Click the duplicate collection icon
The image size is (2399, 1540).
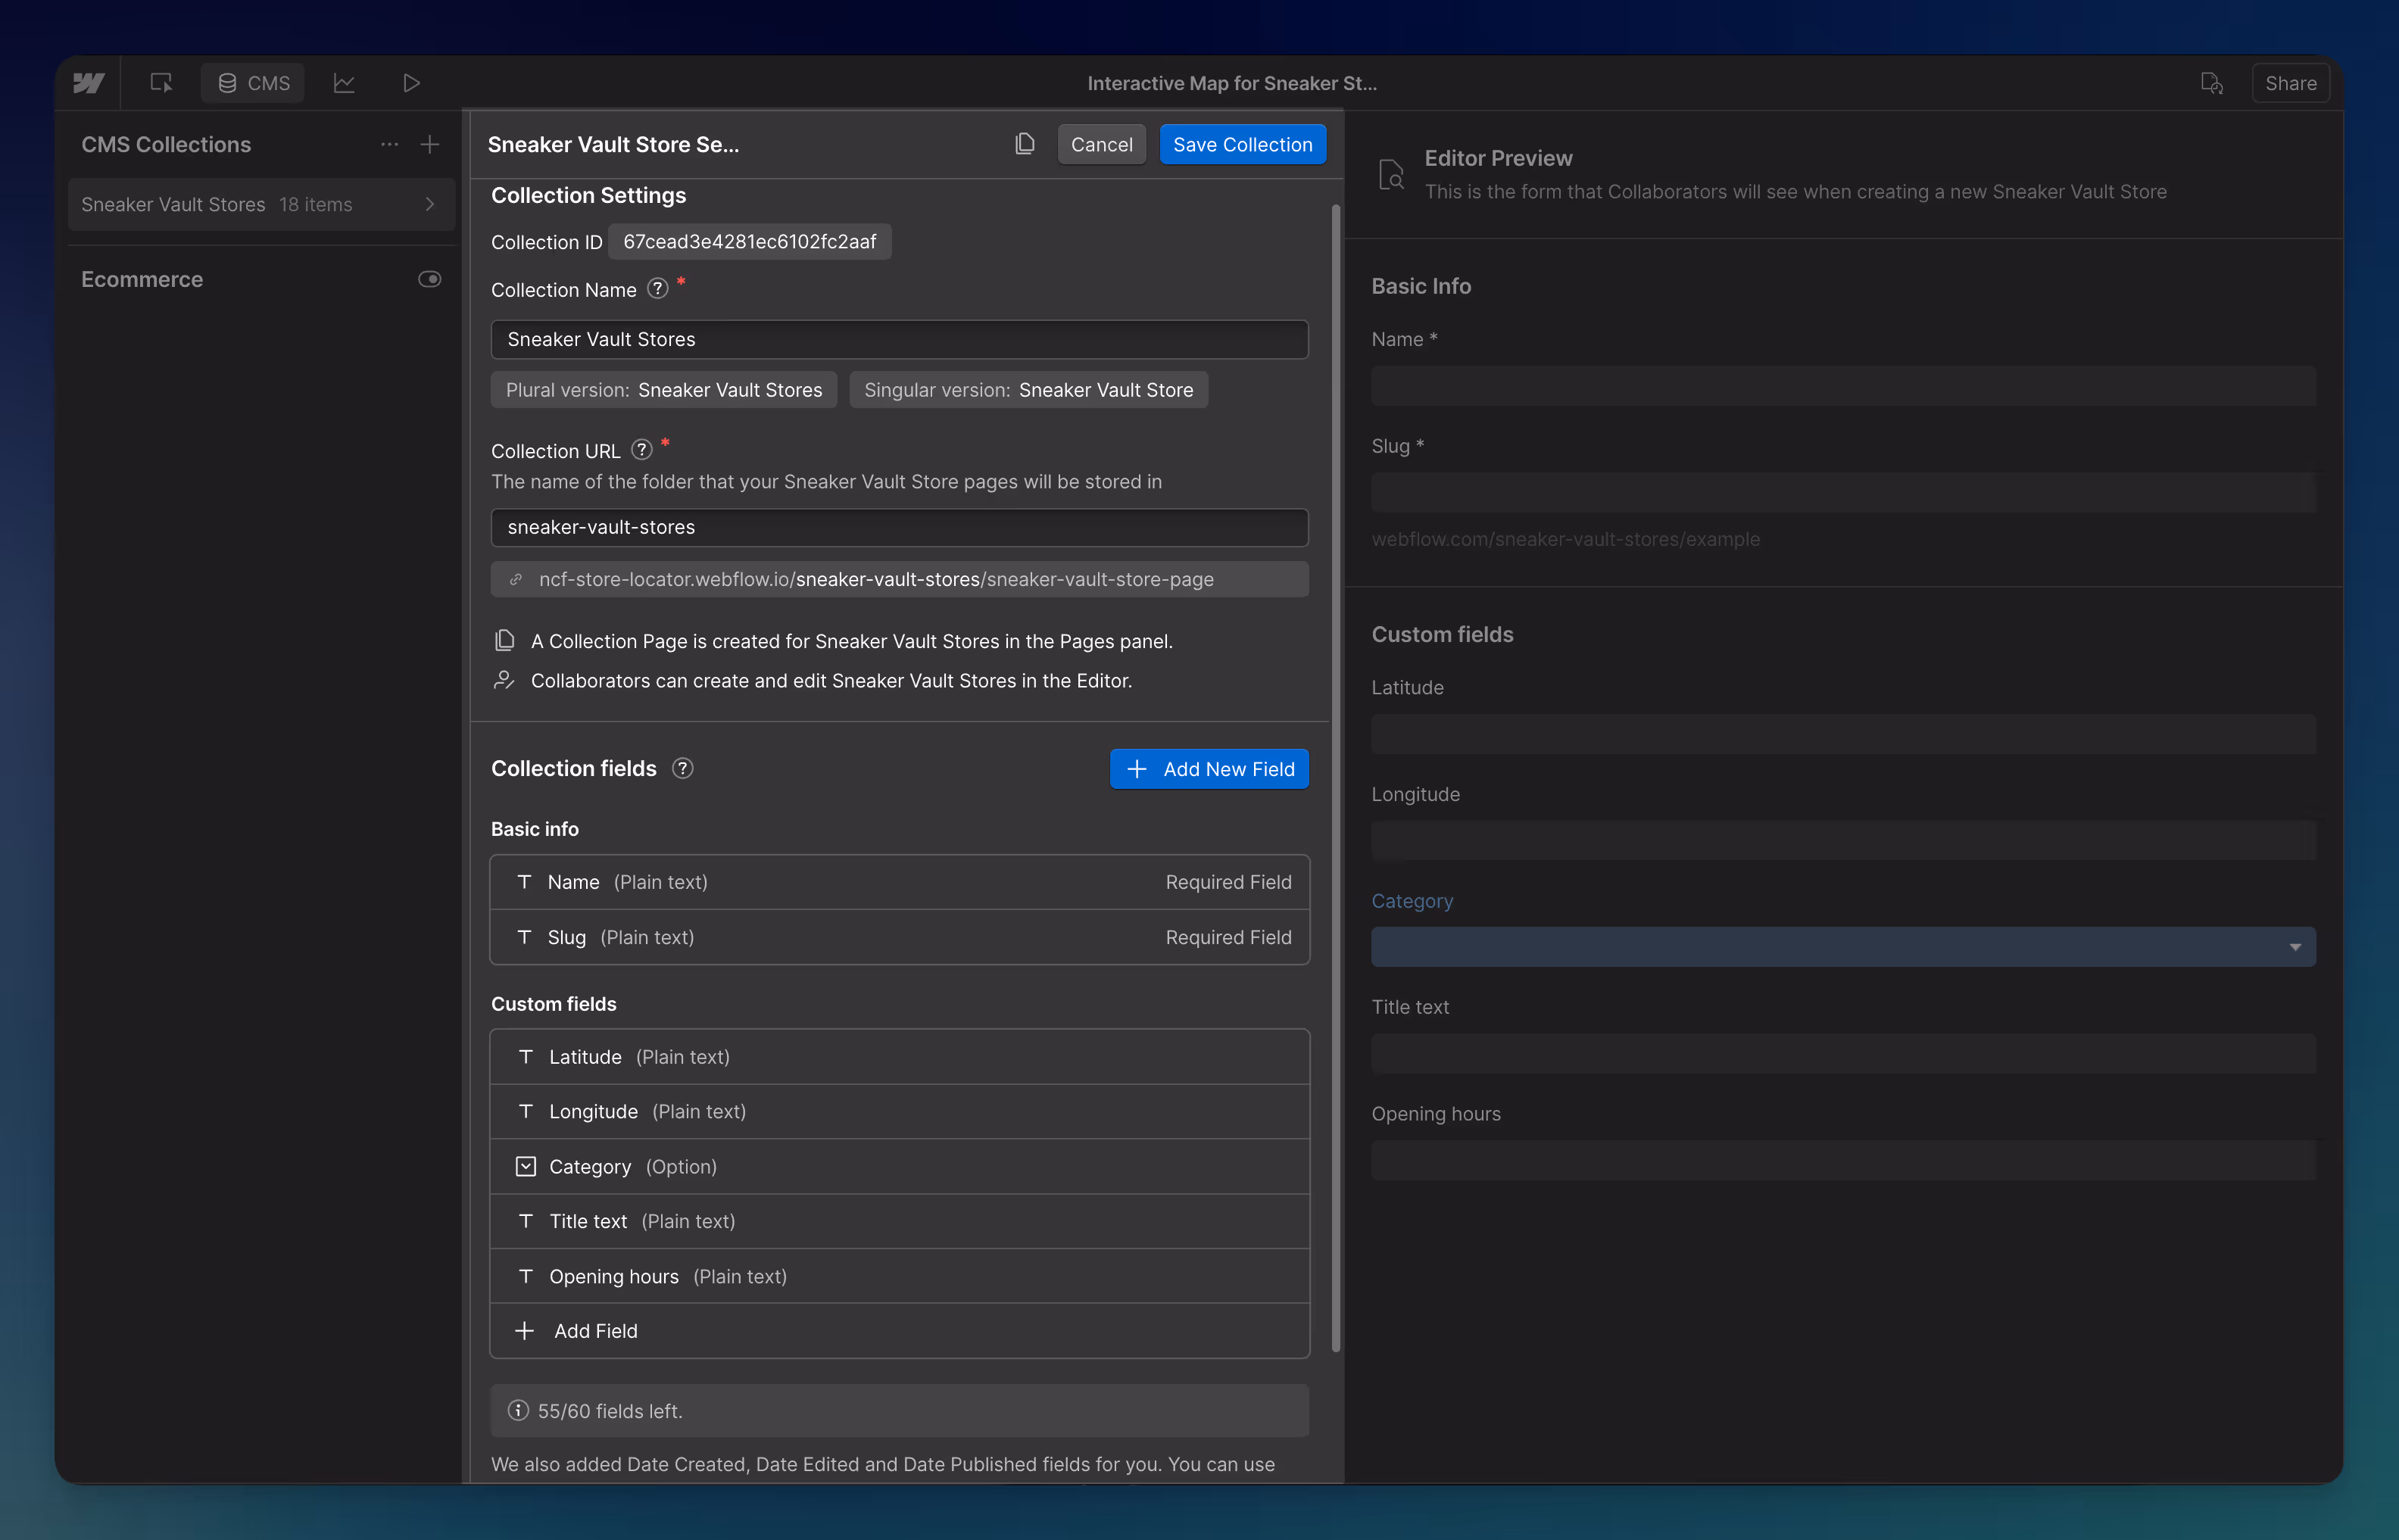click(x=1024, y=144)
